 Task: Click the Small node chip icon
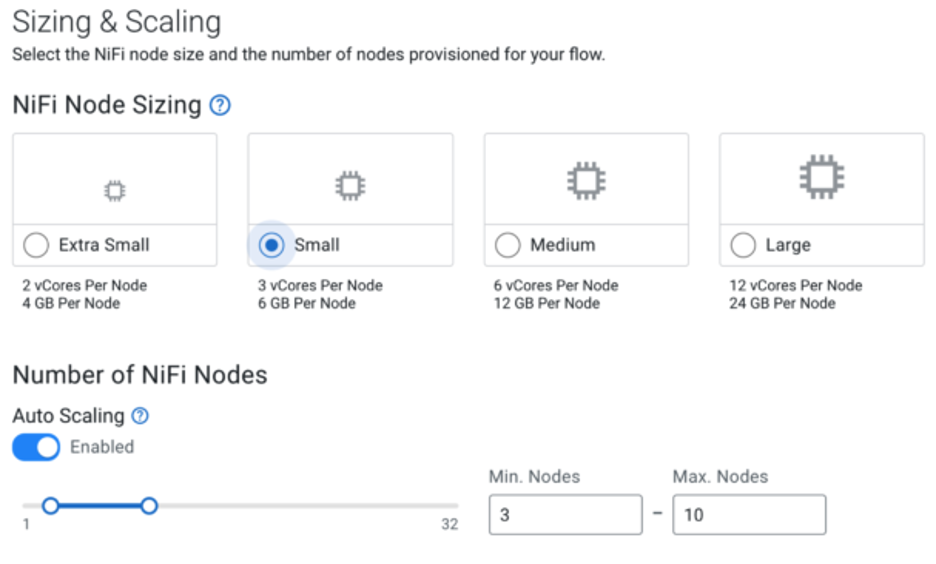pyautogui.click(x=350, y=186)
